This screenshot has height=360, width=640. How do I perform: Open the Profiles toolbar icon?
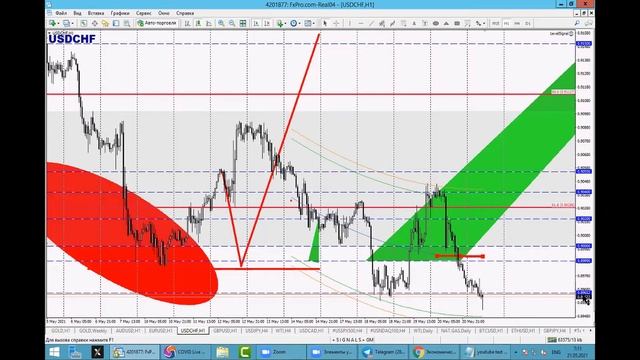66,23
